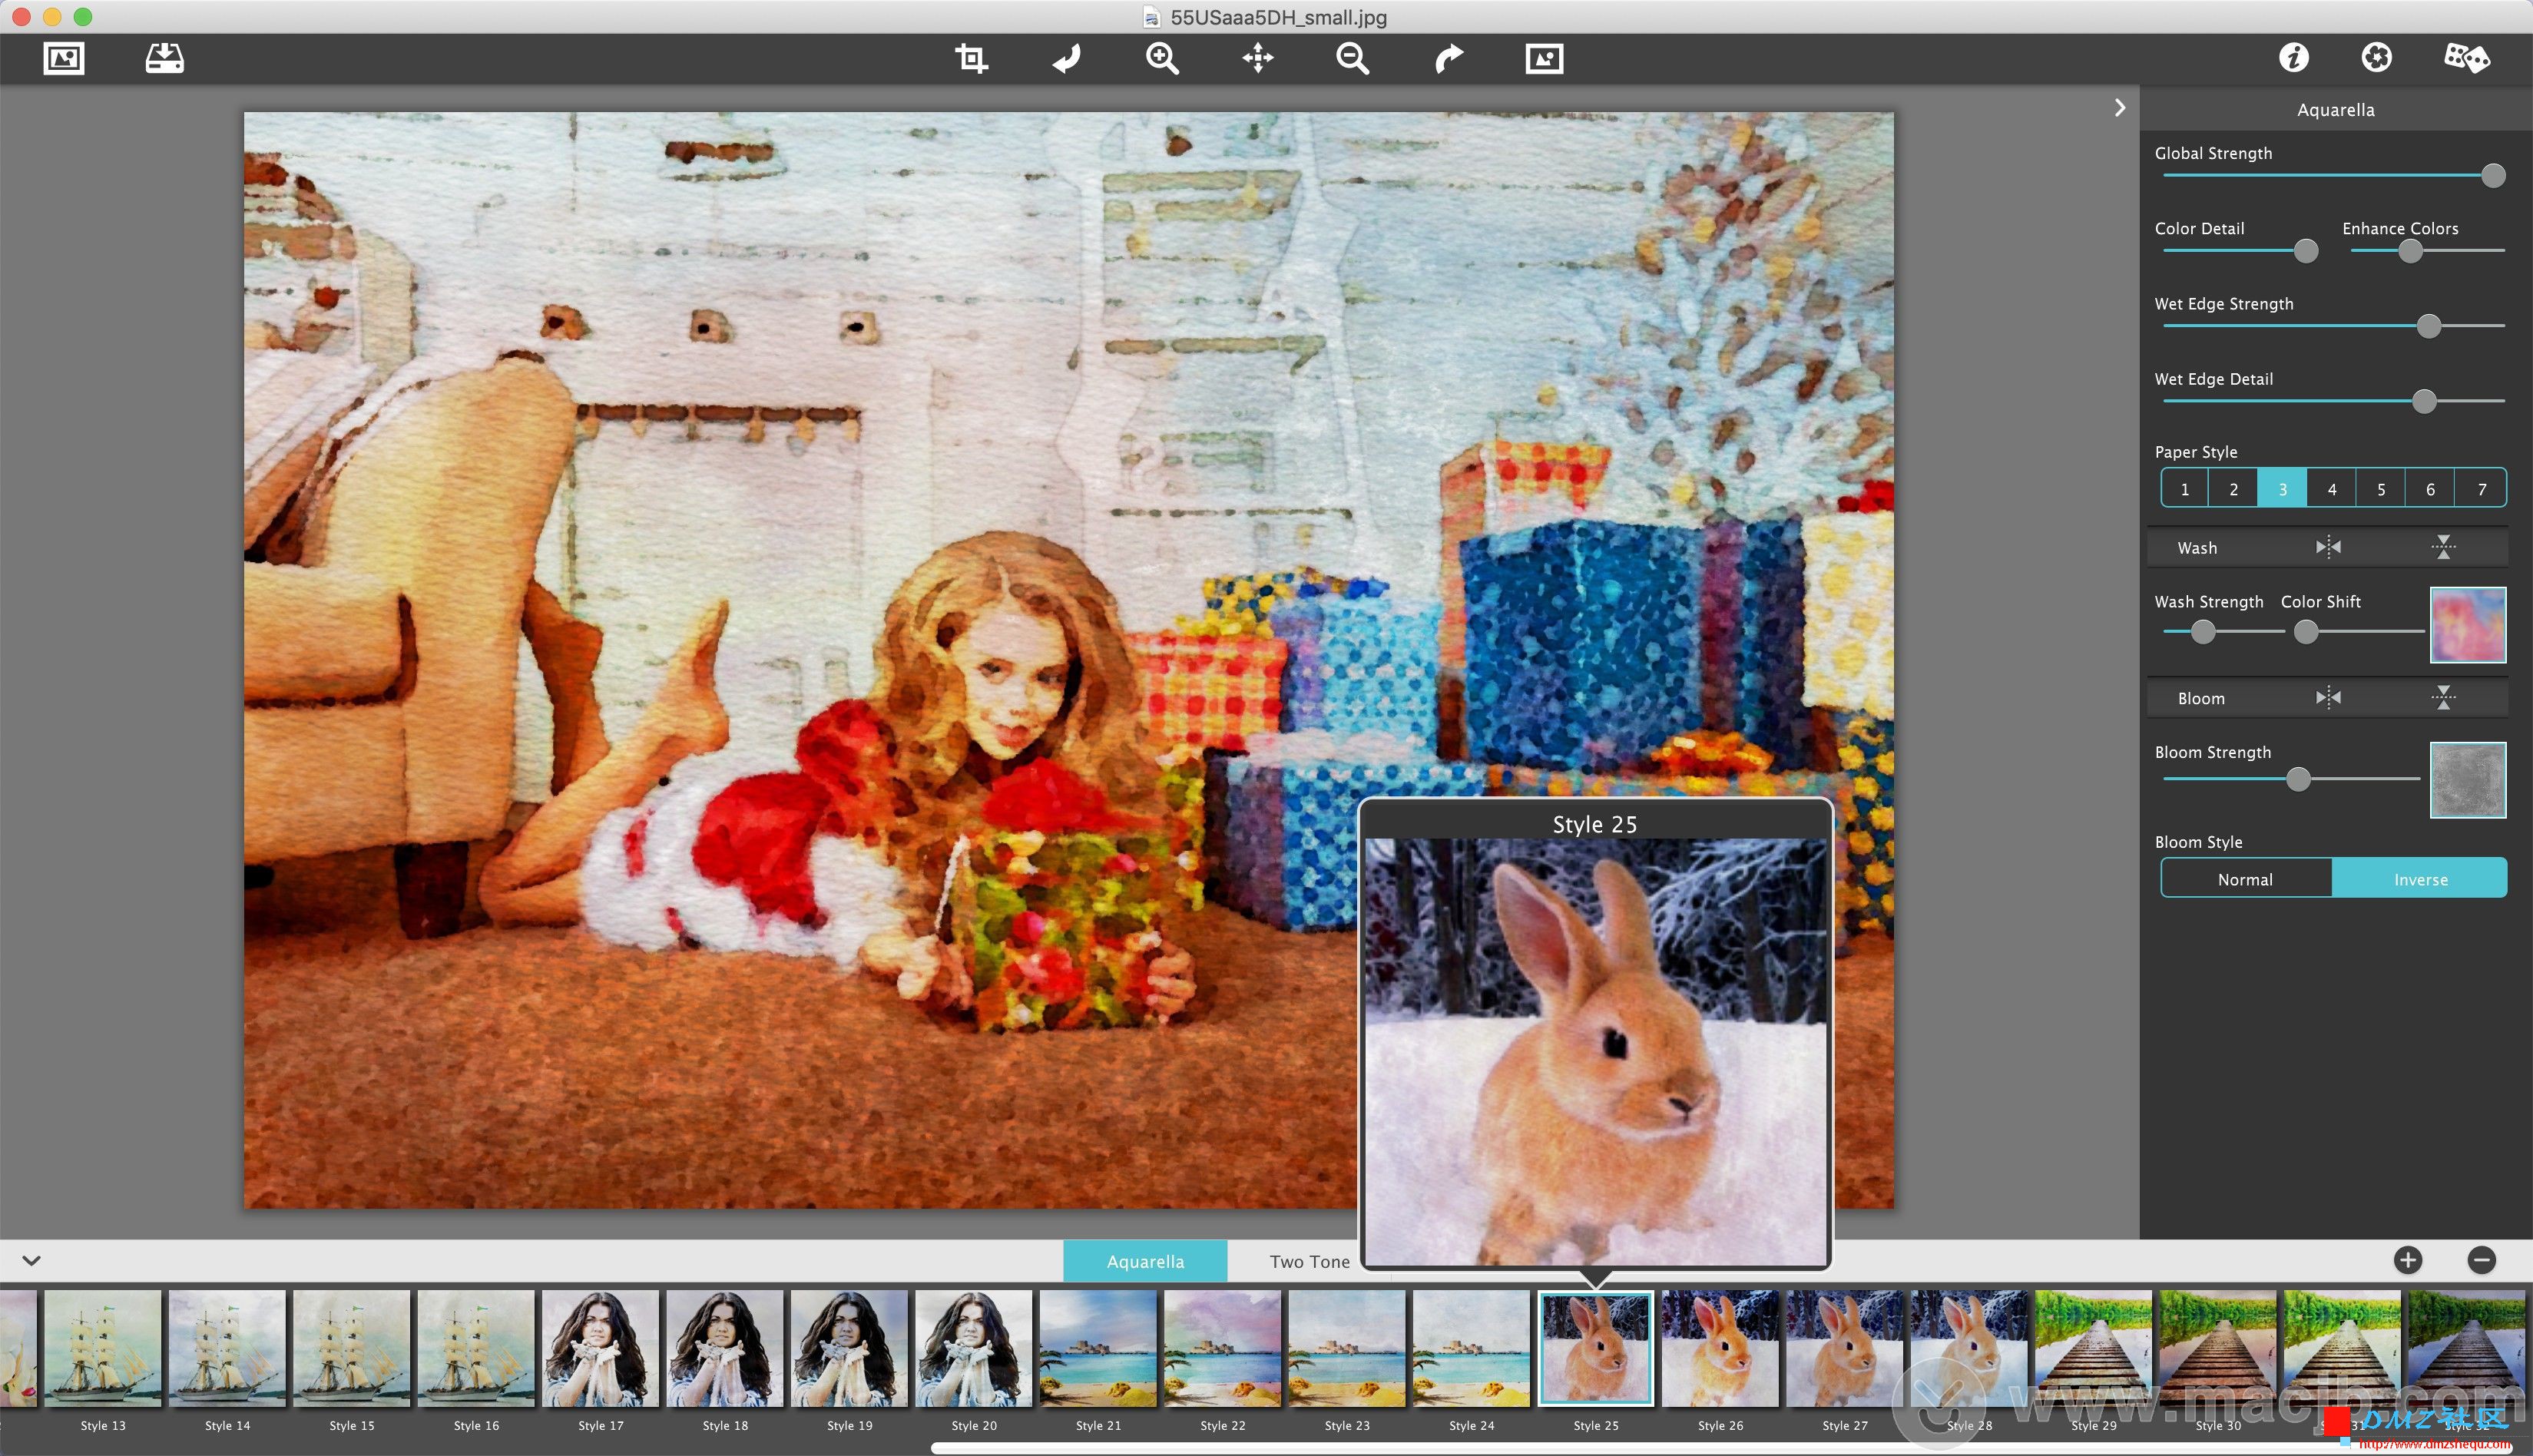
Task: Click the save-to-disk tray icon
Action: (164, 58)
